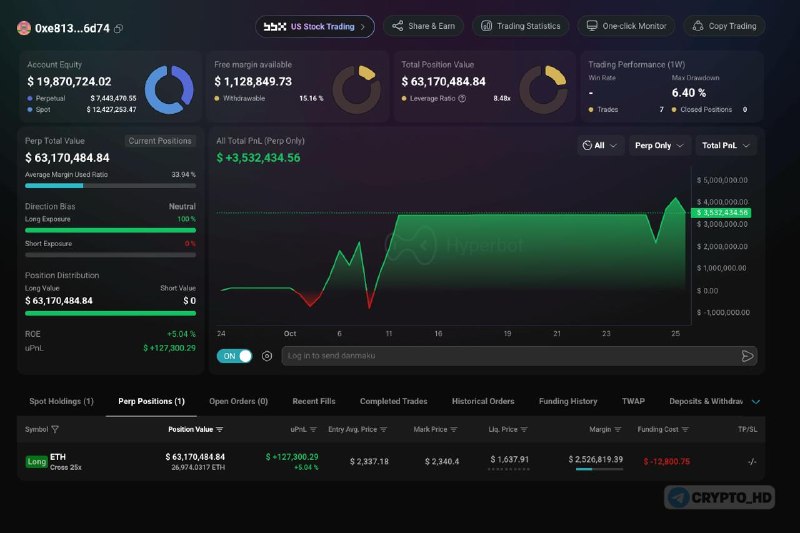Screen dimensions: 800x533
Task: Open the Total PnL dropdown
Action: click(x=726, y=145)
